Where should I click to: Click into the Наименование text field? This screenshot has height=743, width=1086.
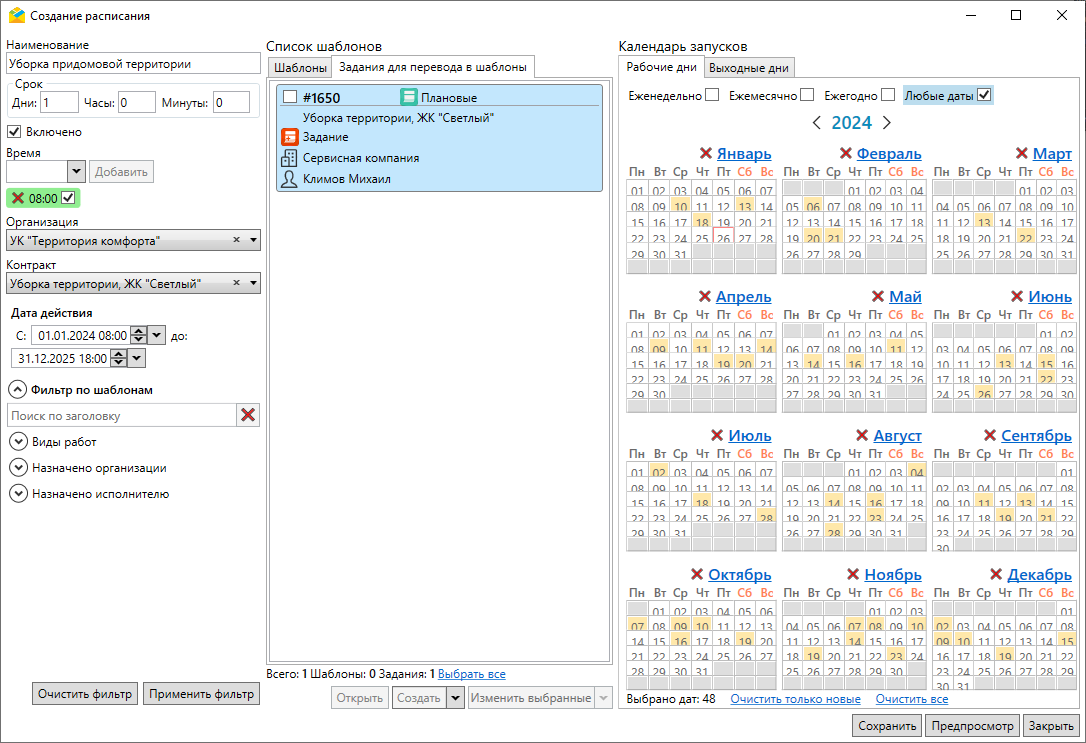[132, 64]
